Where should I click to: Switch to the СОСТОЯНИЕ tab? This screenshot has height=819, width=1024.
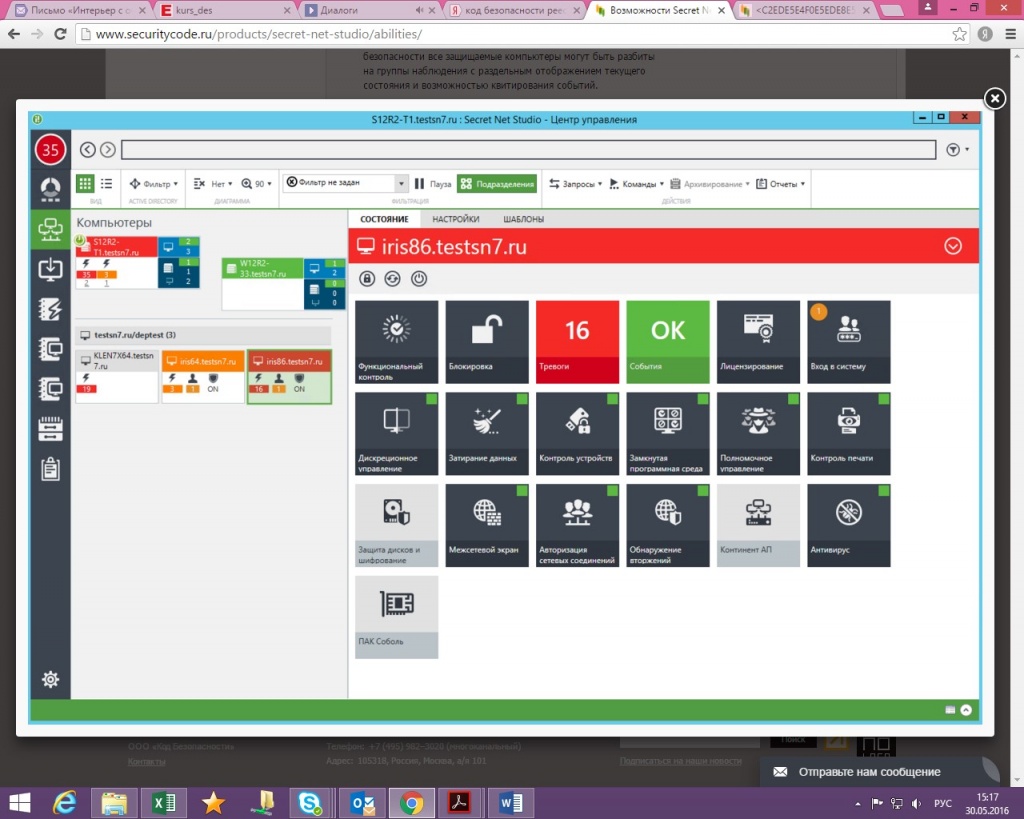click(x=385, y=219)
